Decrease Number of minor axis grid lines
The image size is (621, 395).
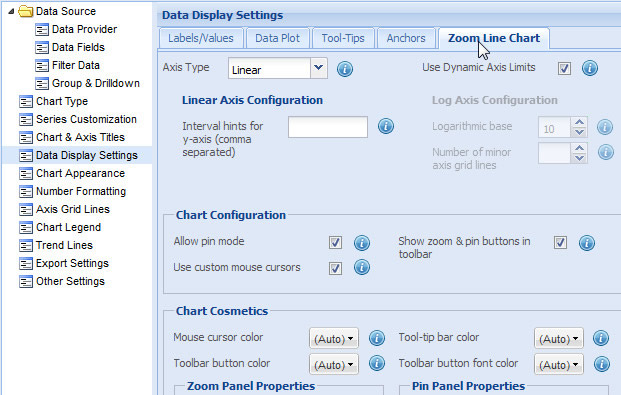(579, 158)
